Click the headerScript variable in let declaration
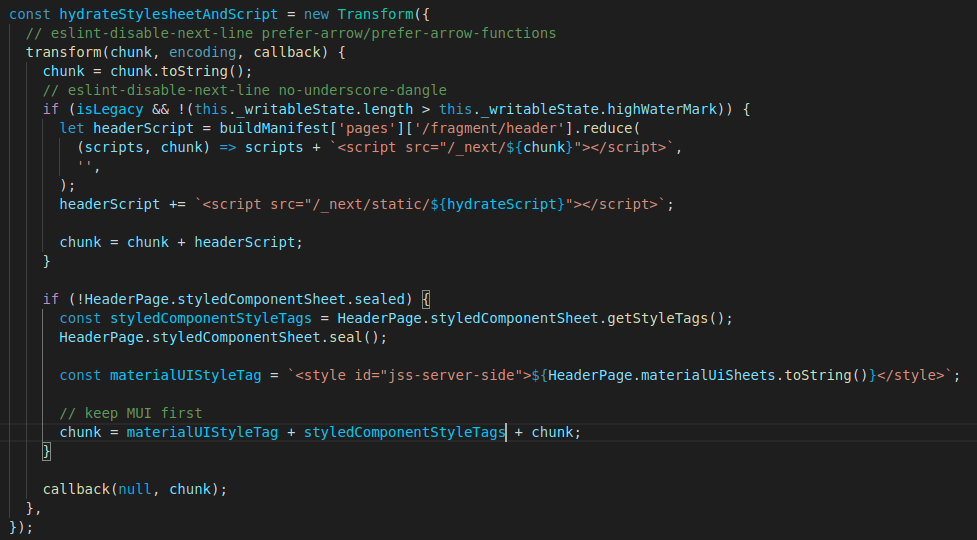The height and width of the screenshot is (540, 977). pos(143,128)
